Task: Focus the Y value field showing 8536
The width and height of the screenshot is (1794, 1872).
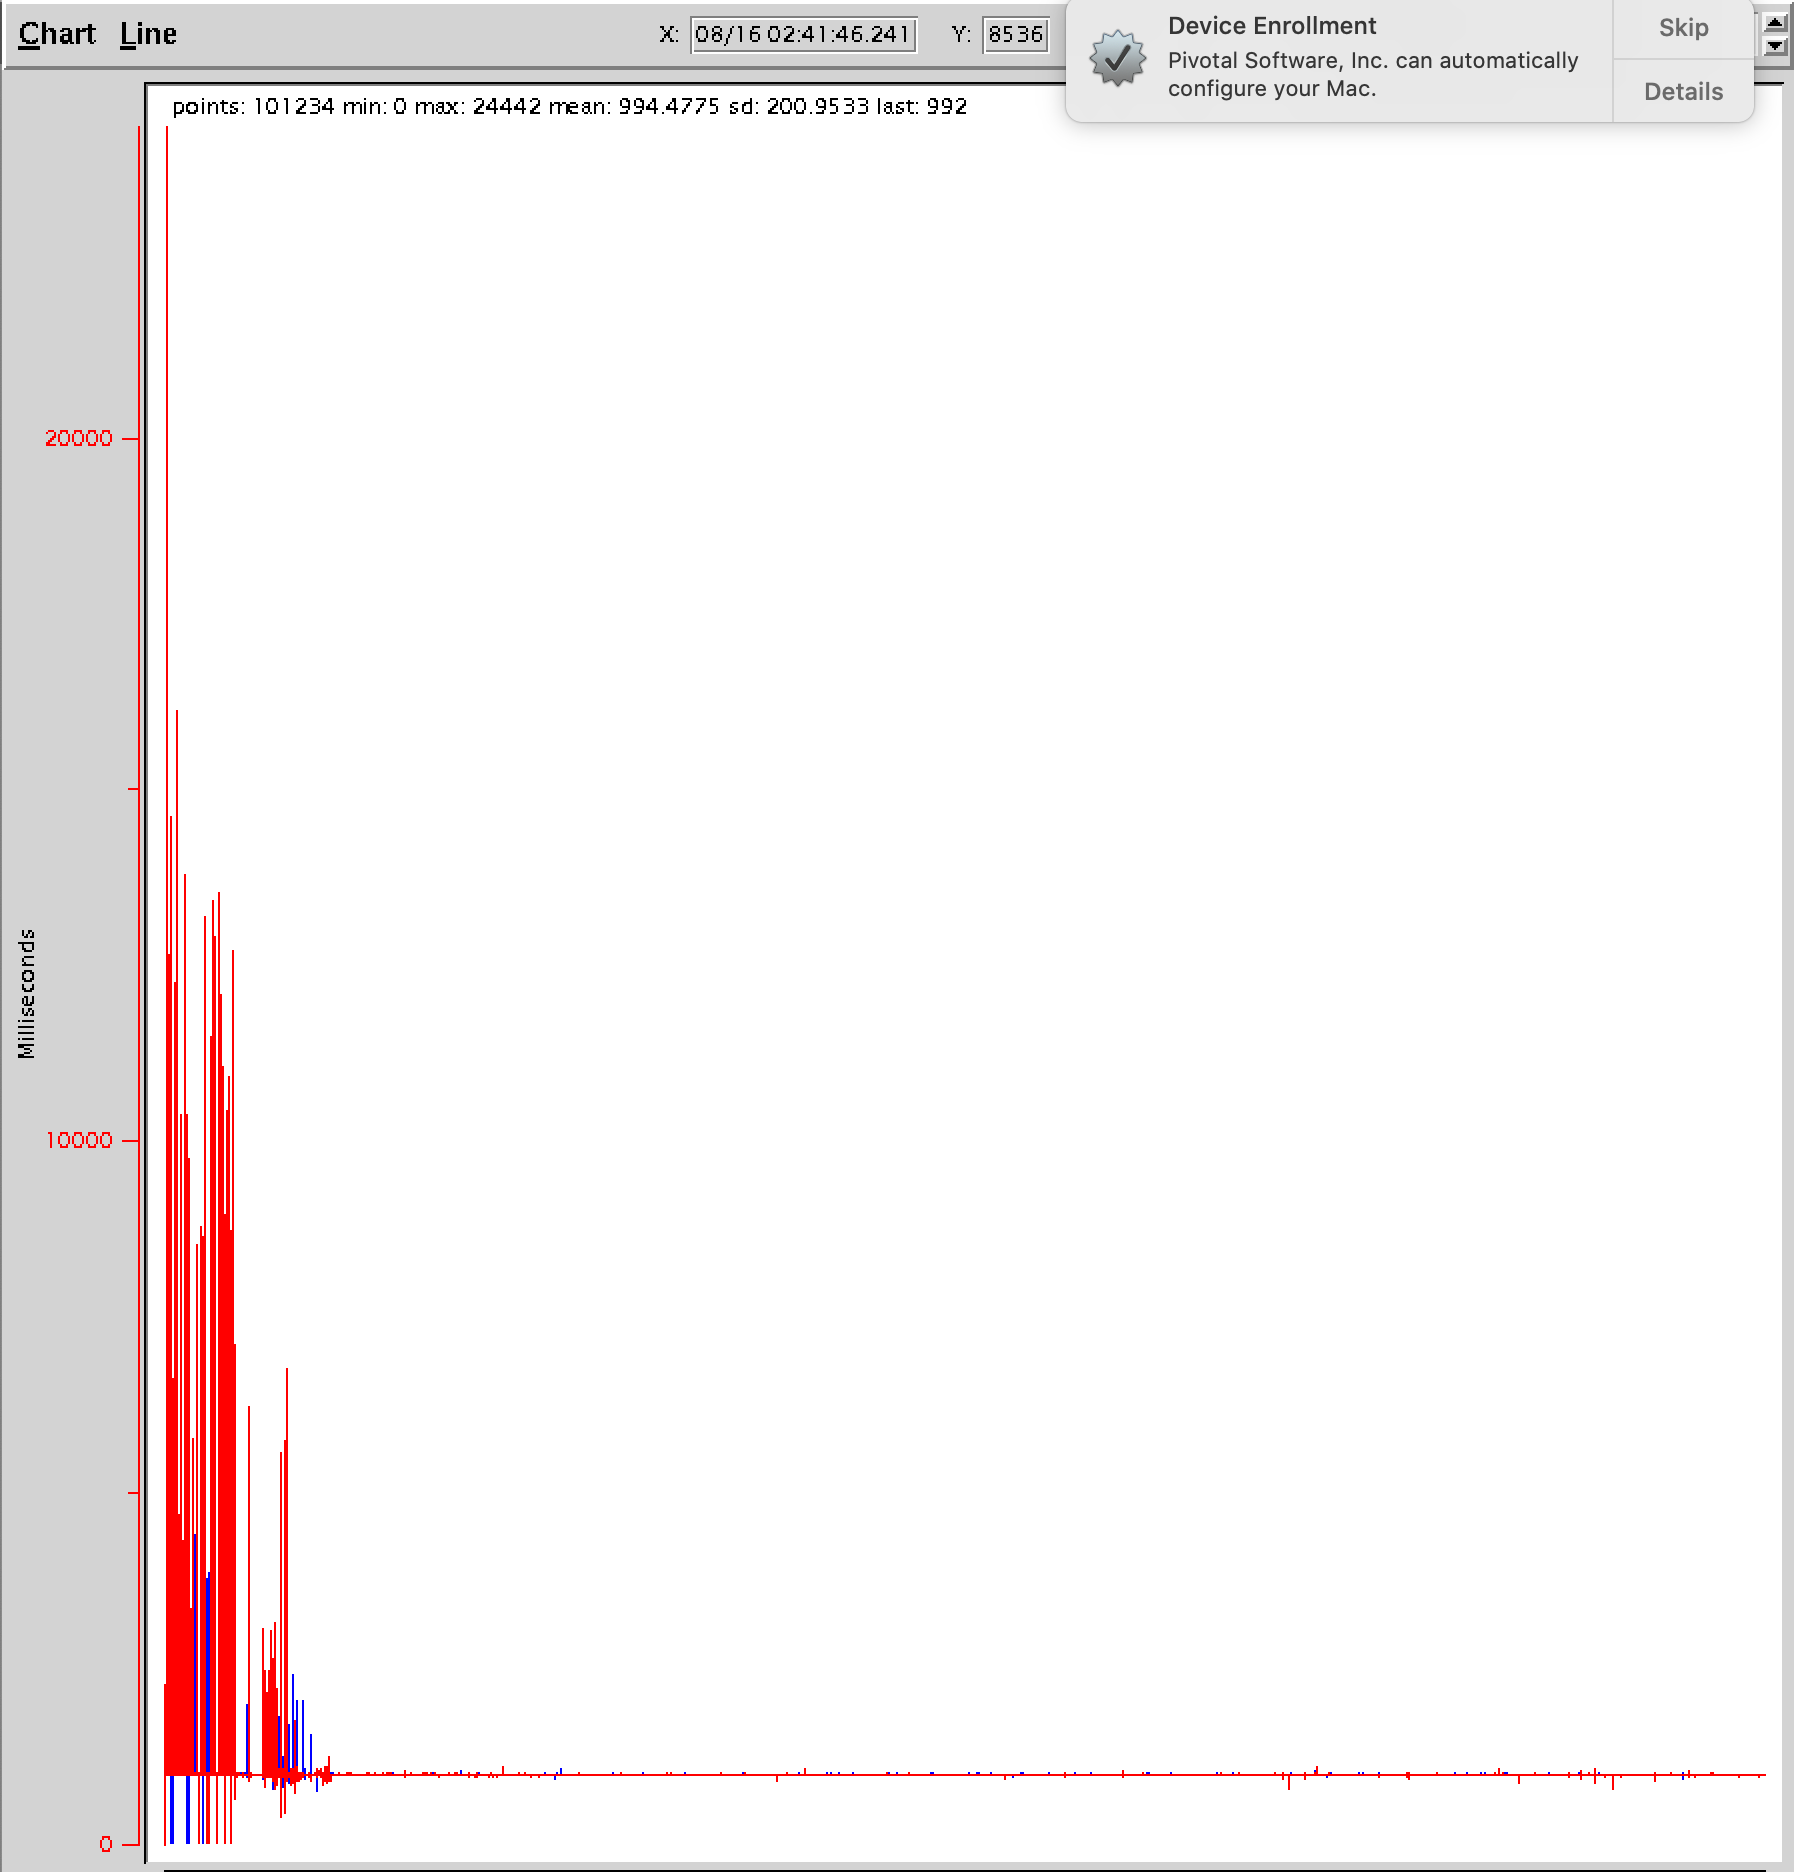Action: click(1015, 35)
